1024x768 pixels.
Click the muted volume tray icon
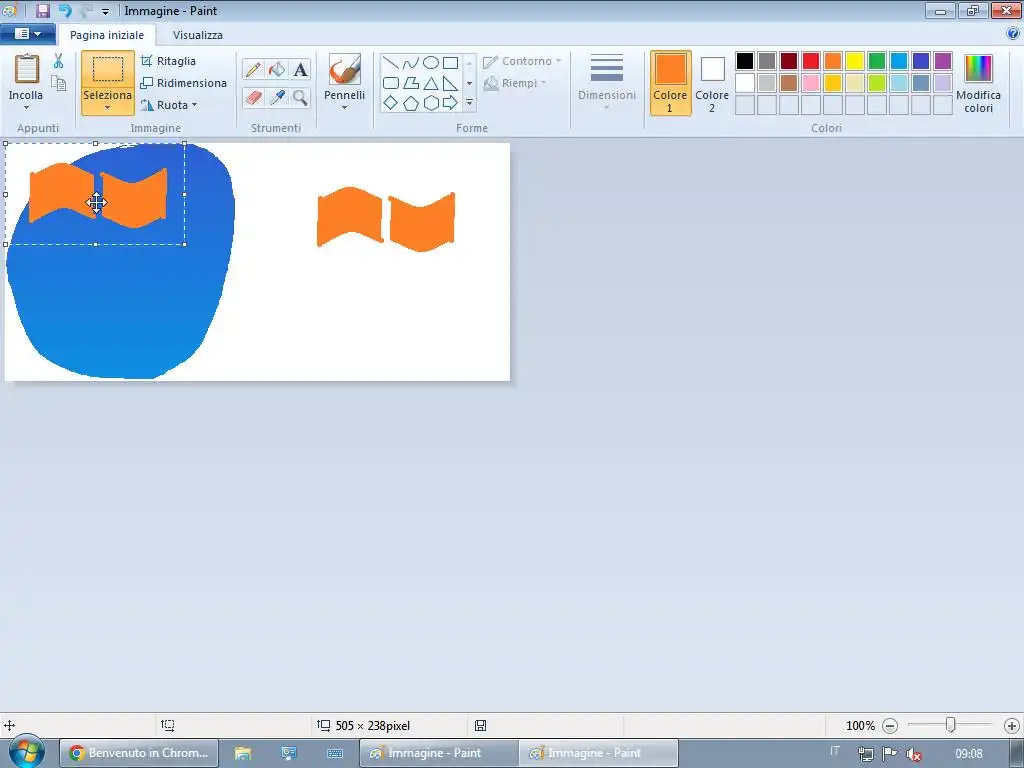coord(914,754)
